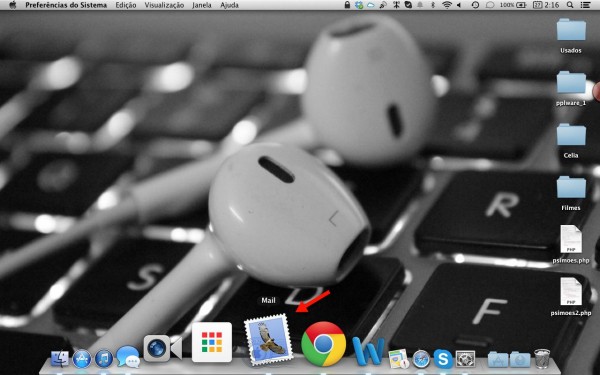
Task: Open Notification Center list icon
Action: click(585, 5)
